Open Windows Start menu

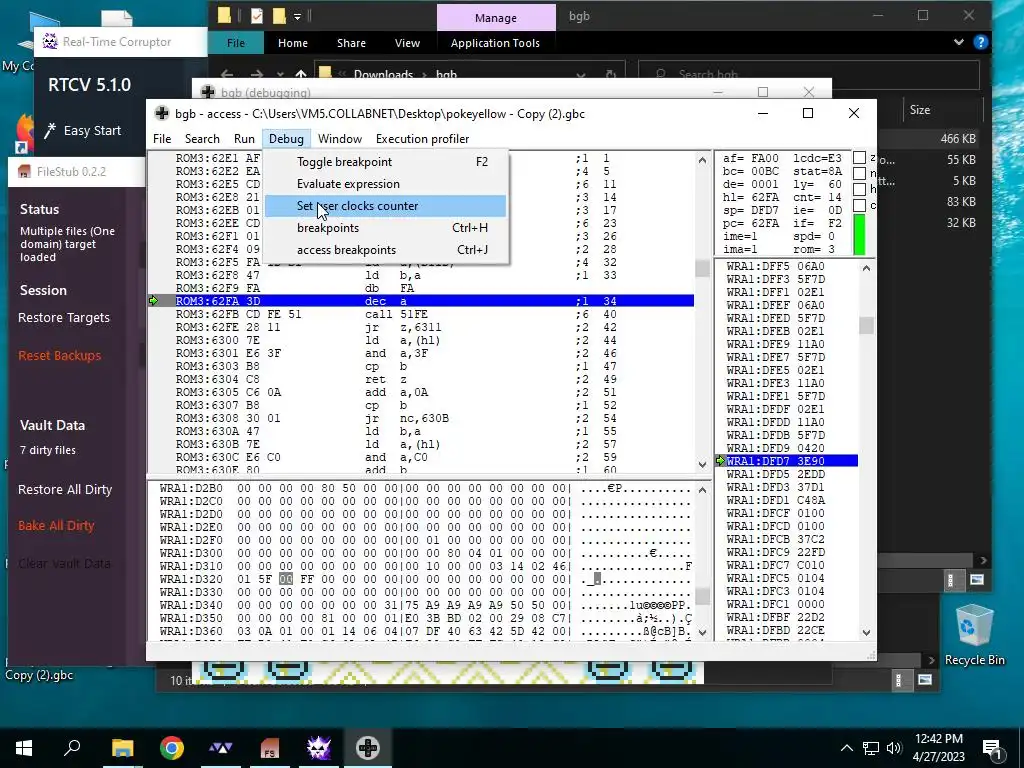click(x=24, y=748)
